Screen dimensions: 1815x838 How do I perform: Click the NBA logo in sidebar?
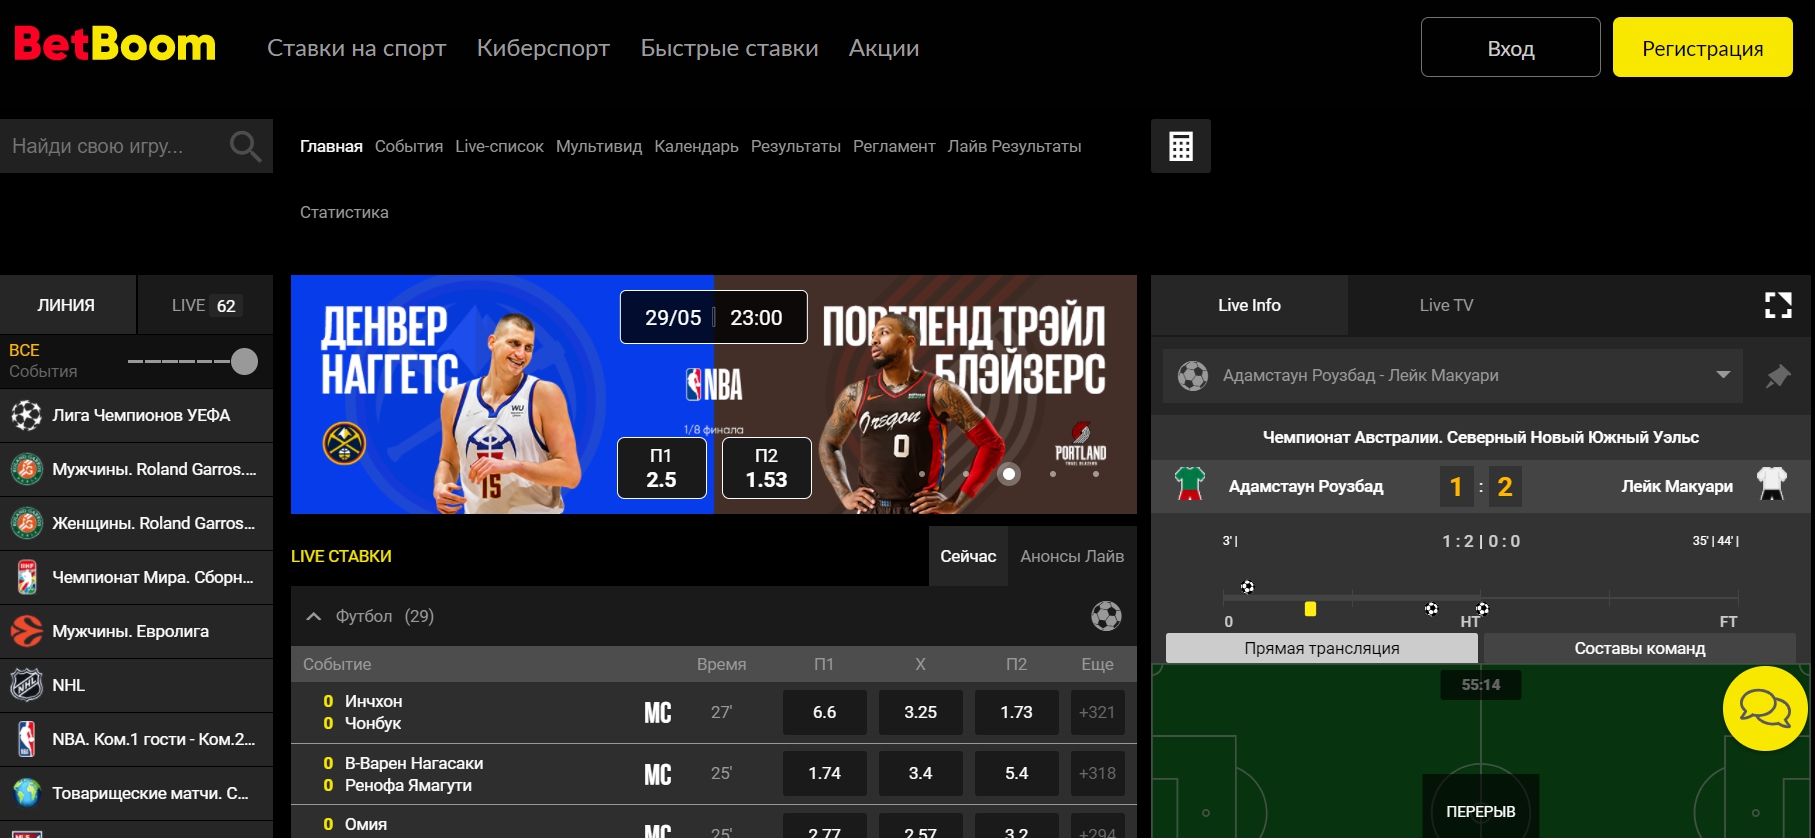point(27,739)
